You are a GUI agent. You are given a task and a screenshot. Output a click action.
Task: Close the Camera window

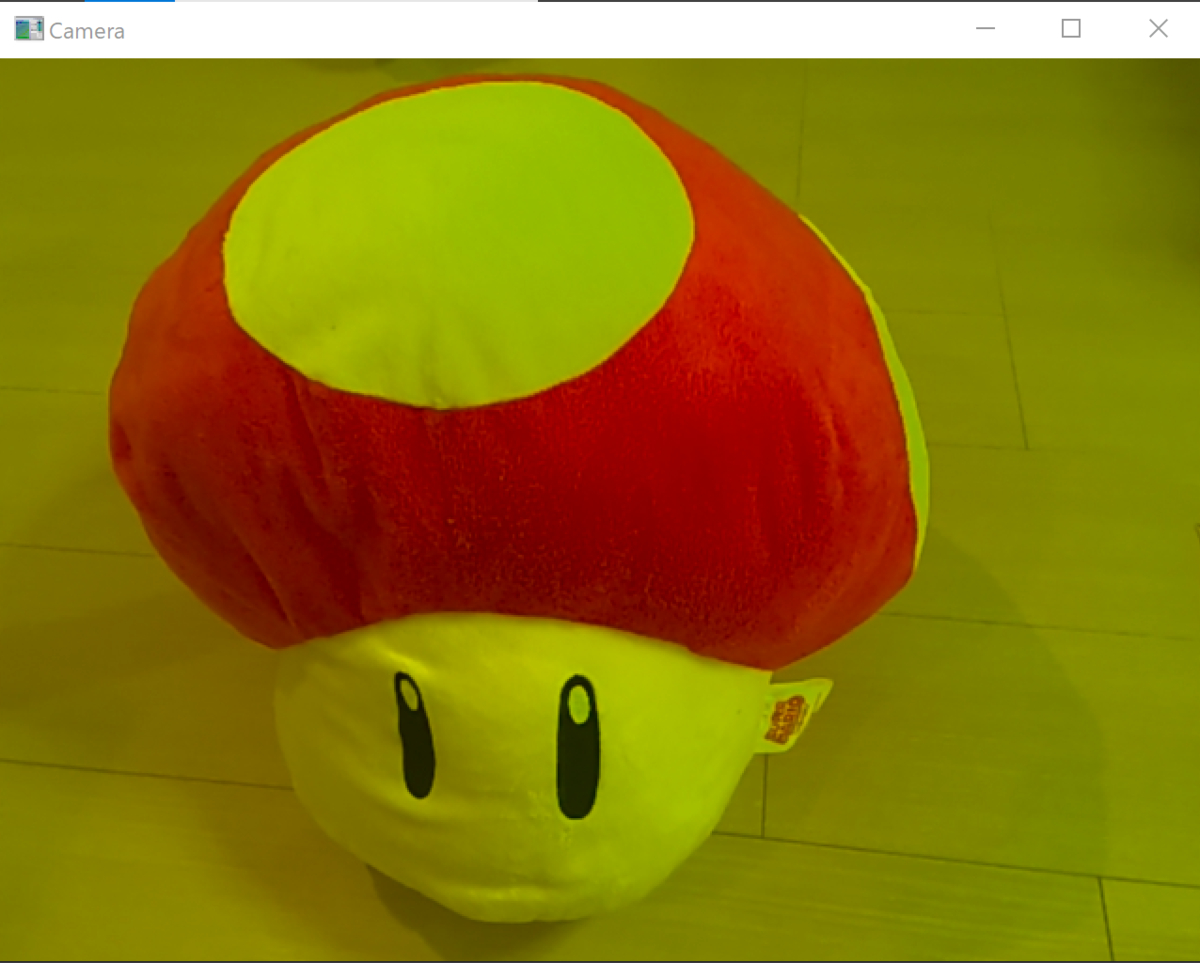click(1158, 29)
